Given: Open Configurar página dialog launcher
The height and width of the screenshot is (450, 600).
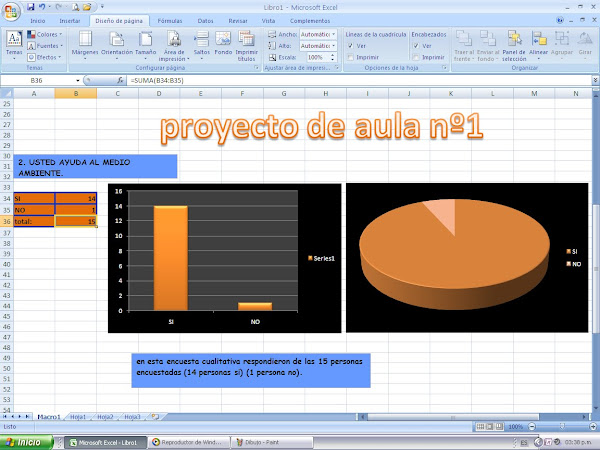Looking at the screenshot, I should click(256, 68).
